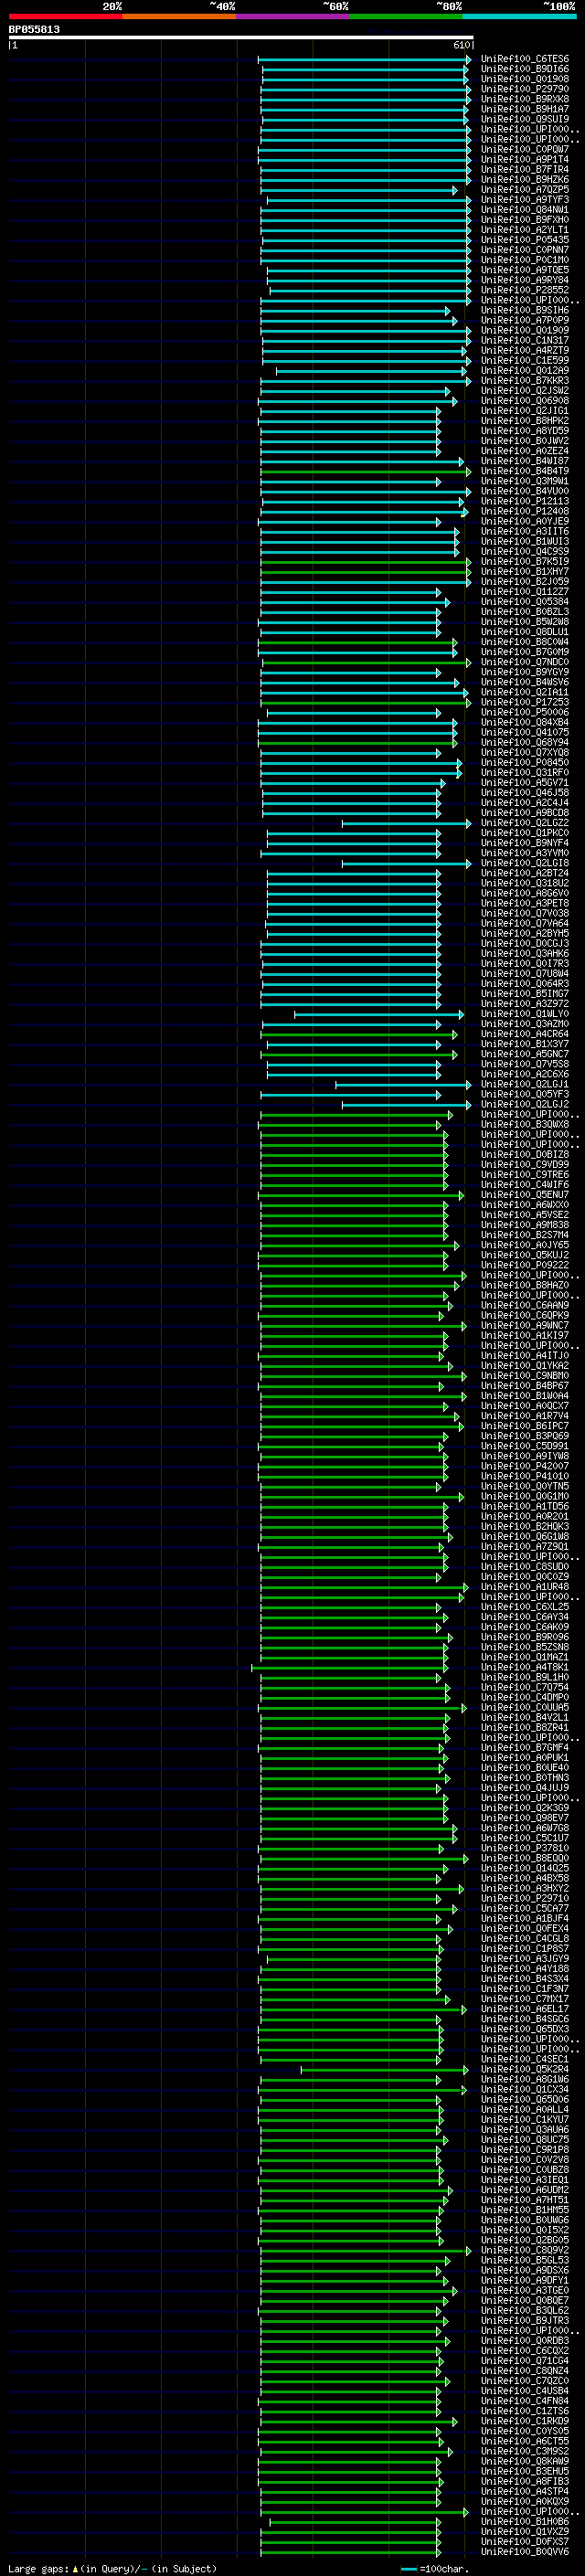The width and height of the screenshot is (585, 2576).
Task: Open hit label UniRef100_Q5ENU7
Action: click(524, 1195)
